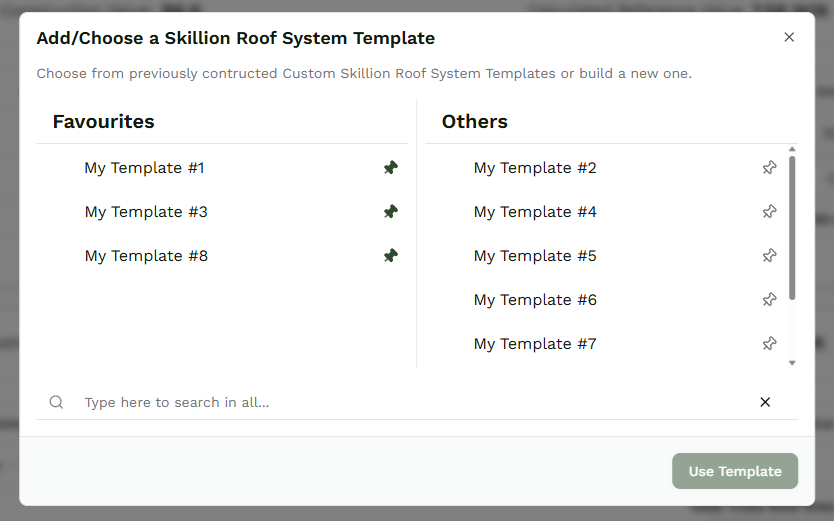Unpin My Template #1 from Favourites
834x521 pixels.
click(x=391, y=168)
